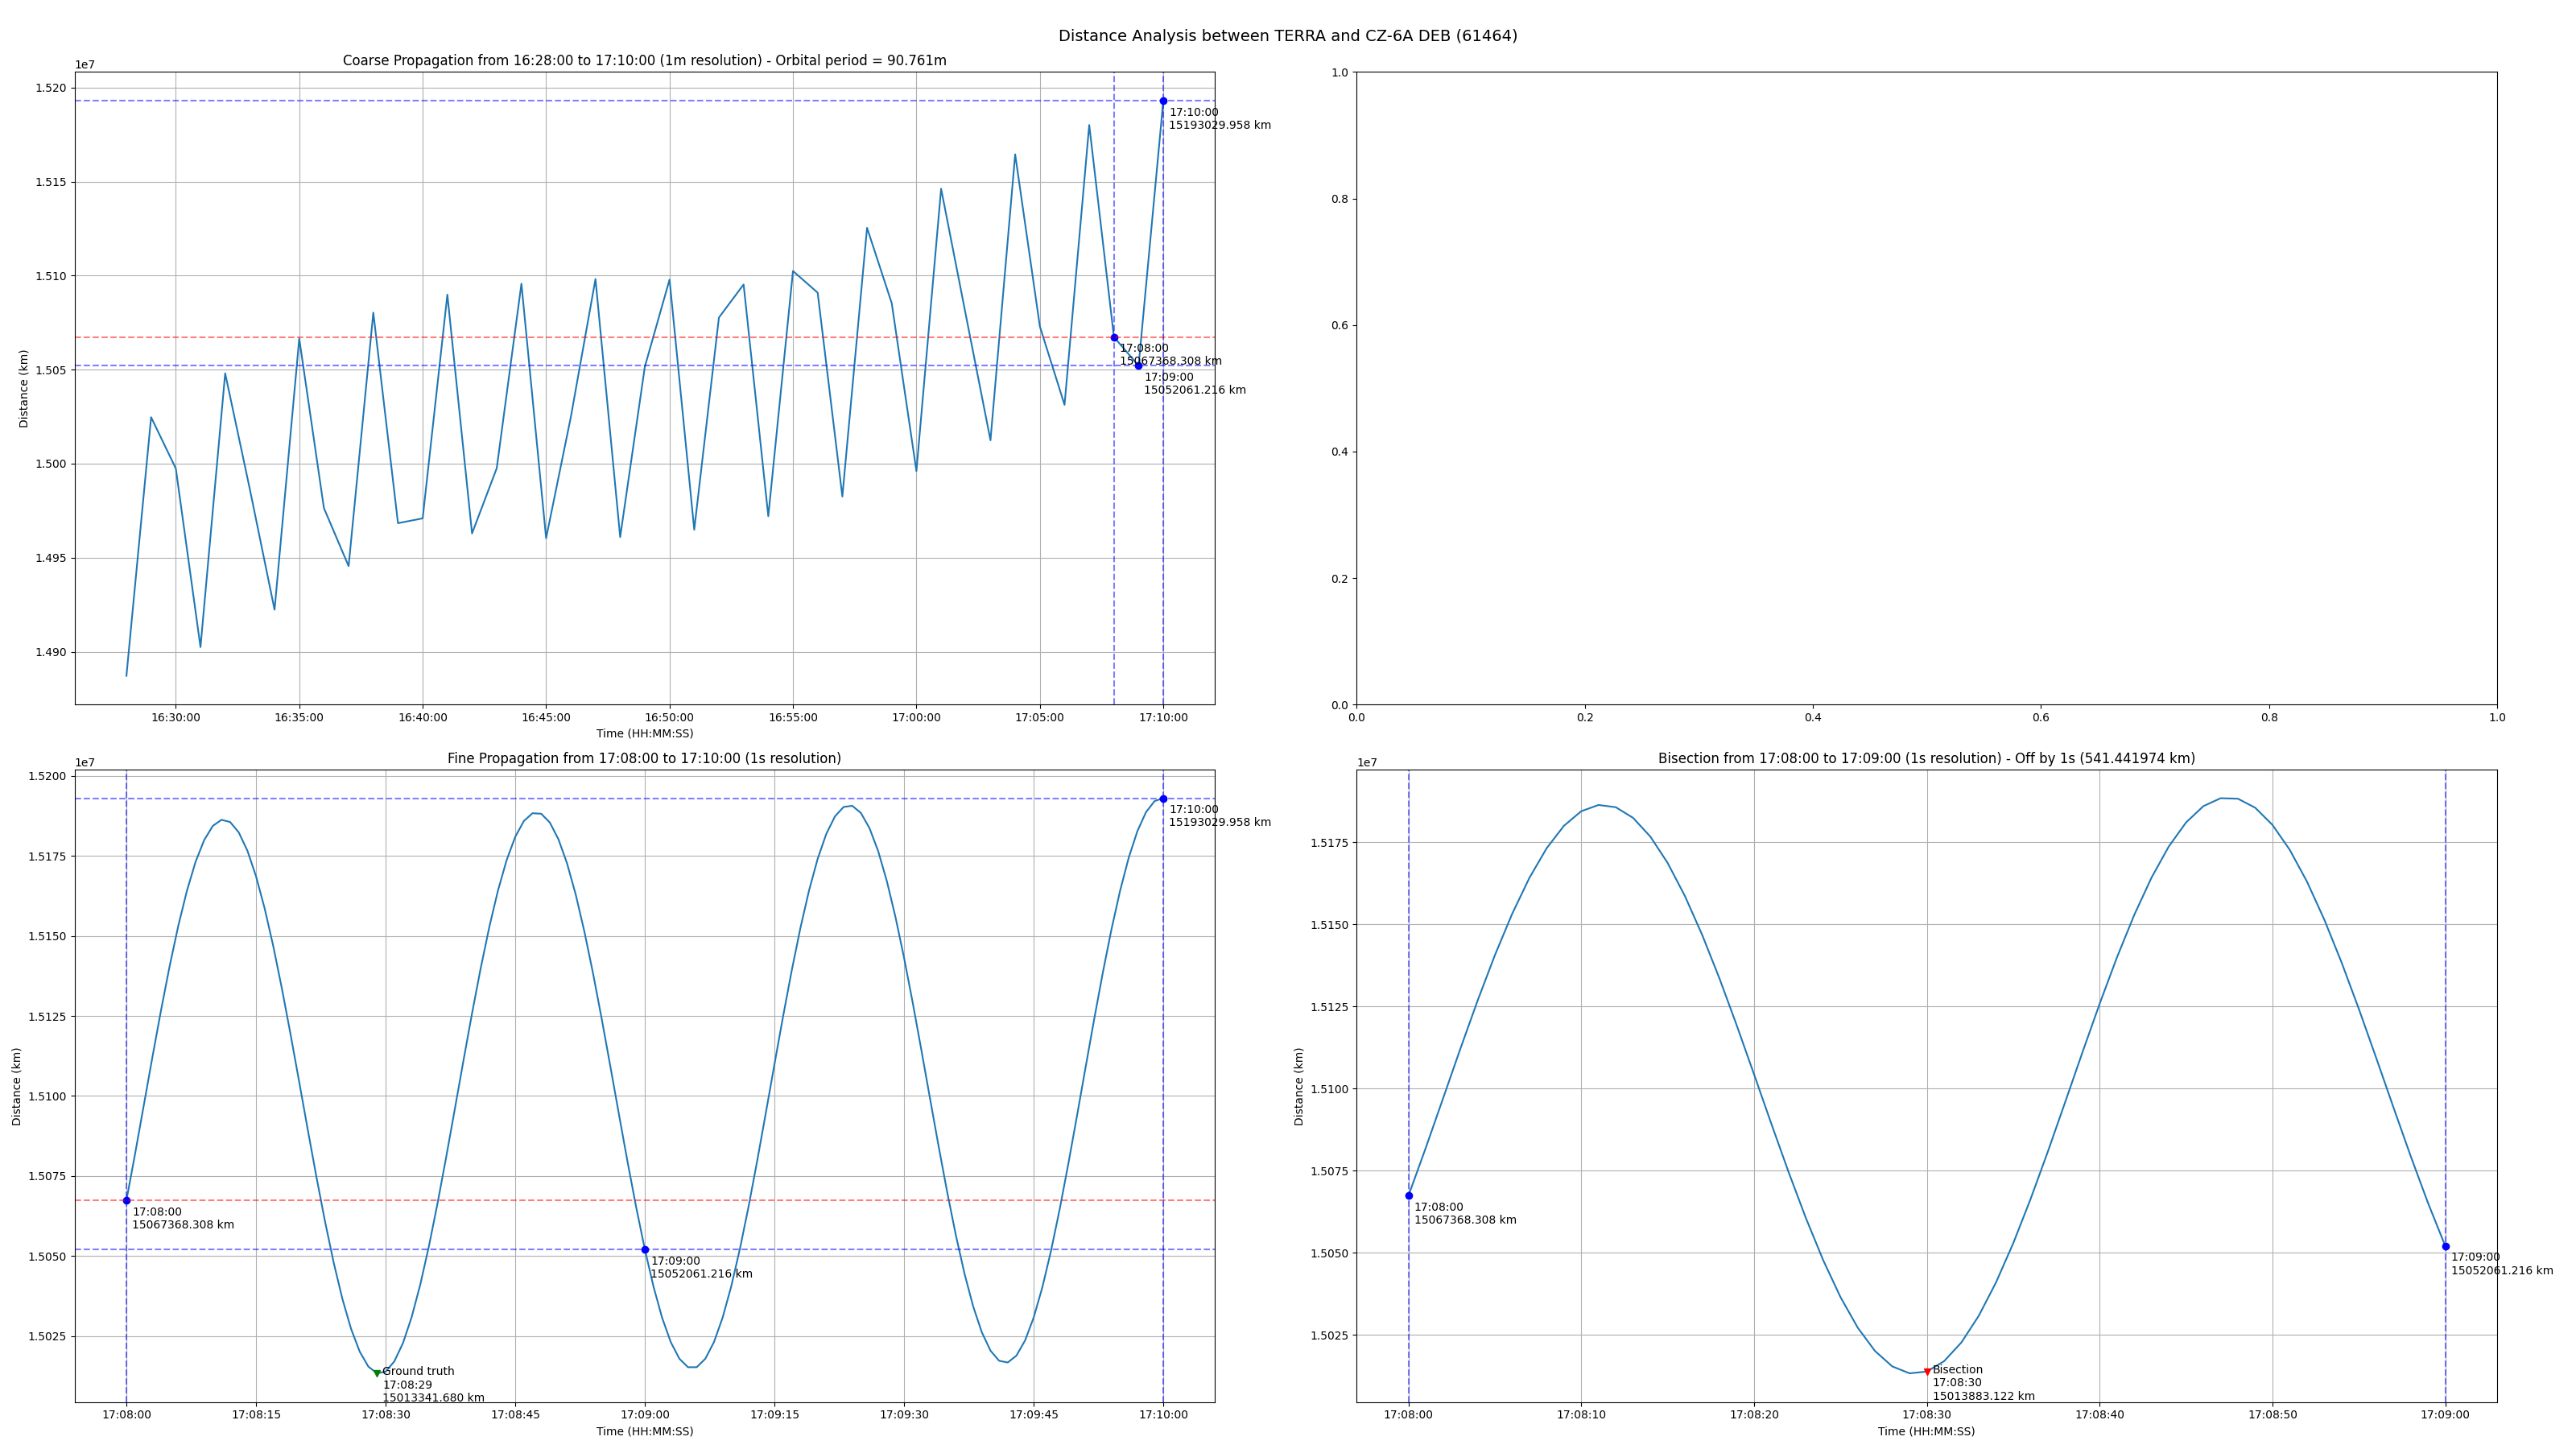Screen dimensions: 2576x1449
Task: Click the red Bisection marker at 17:08:30
Action: click(x=1927, y=1372)
